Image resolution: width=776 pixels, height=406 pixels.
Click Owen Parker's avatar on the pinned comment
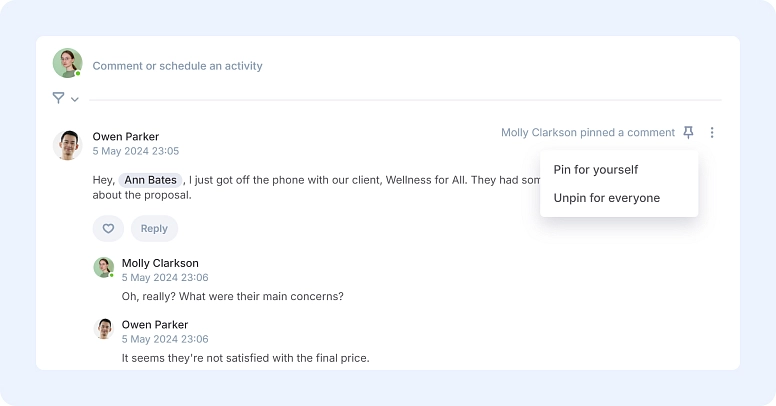pos(67,144)
